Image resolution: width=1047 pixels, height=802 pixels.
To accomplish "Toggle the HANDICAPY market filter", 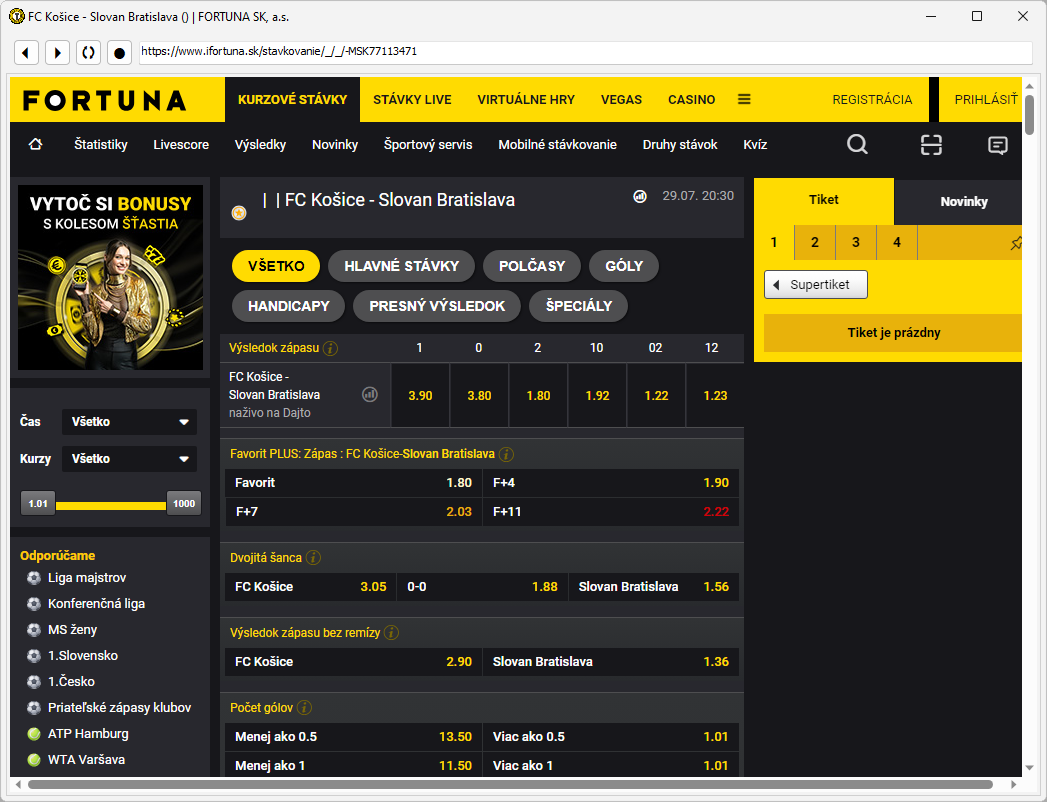I will [x=289, y=306].
